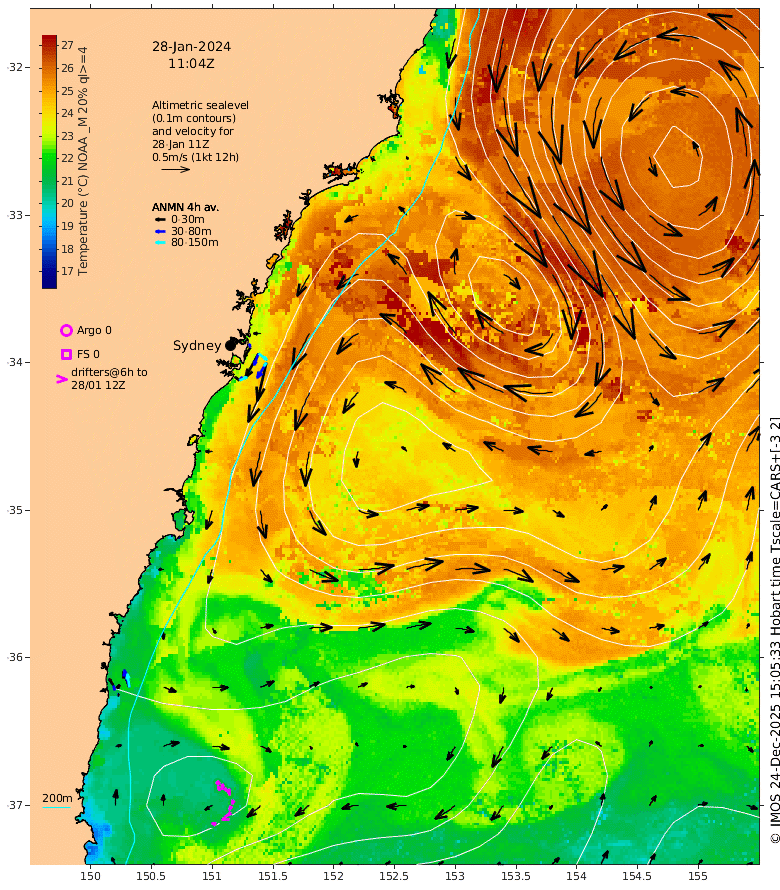Click the longitude label 152
Image resolution: width=780 pixels, height=890 pixels.
[x=333, y=876]
